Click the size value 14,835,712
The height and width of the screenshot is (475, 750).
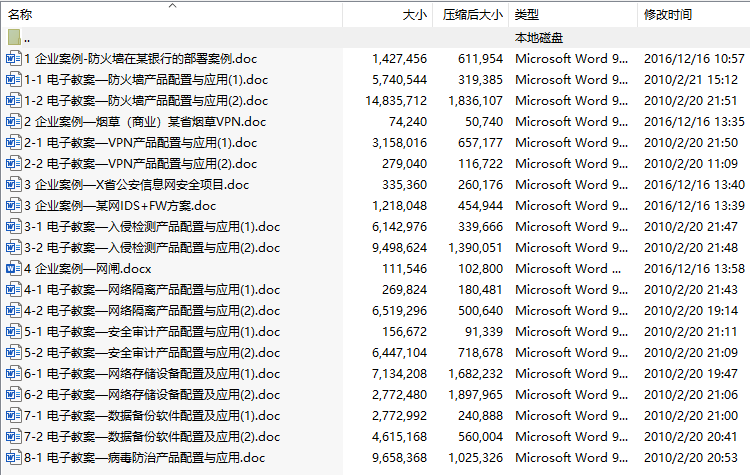(x=396, y=101)
